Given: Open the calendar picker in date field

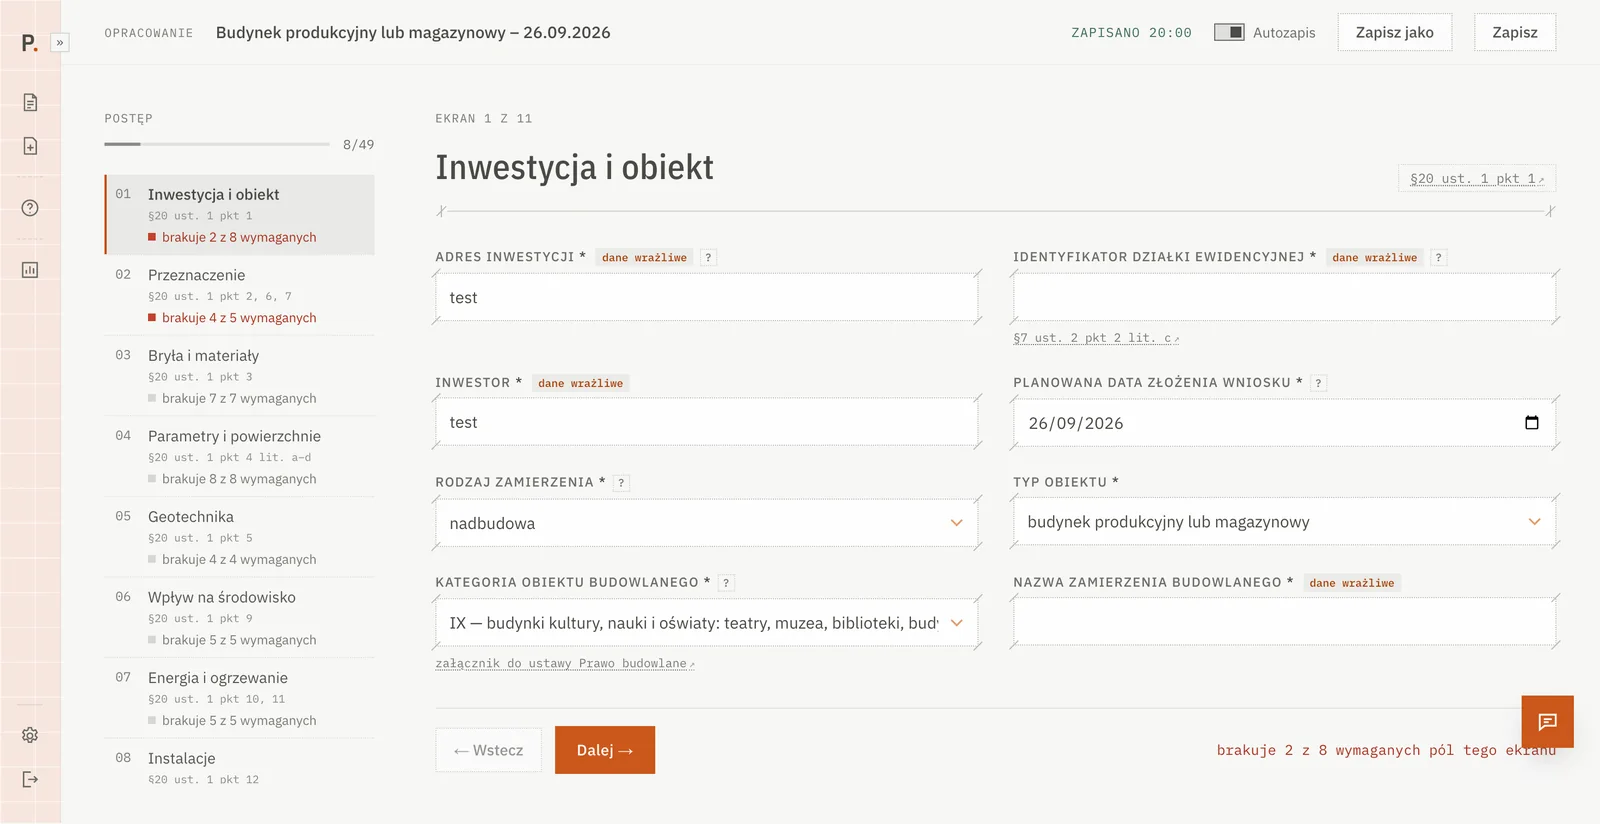Looking at the screenshot, I should (x=1531, y=423).
